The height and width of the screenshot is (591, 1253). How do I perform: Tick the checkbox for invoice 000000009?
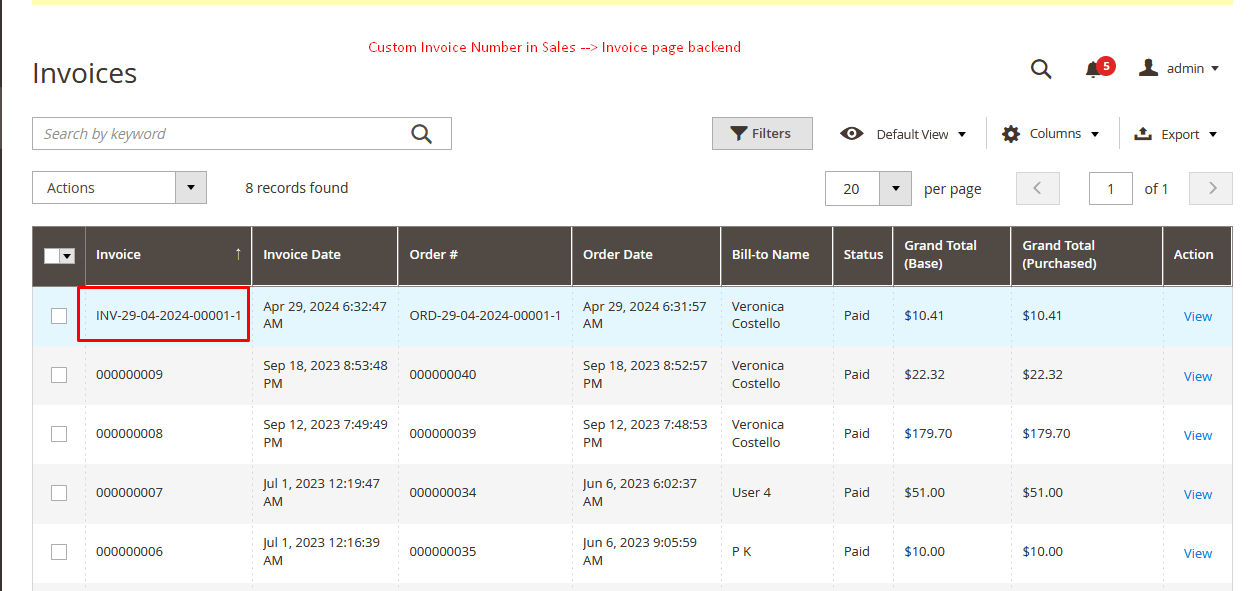(59, 375)
